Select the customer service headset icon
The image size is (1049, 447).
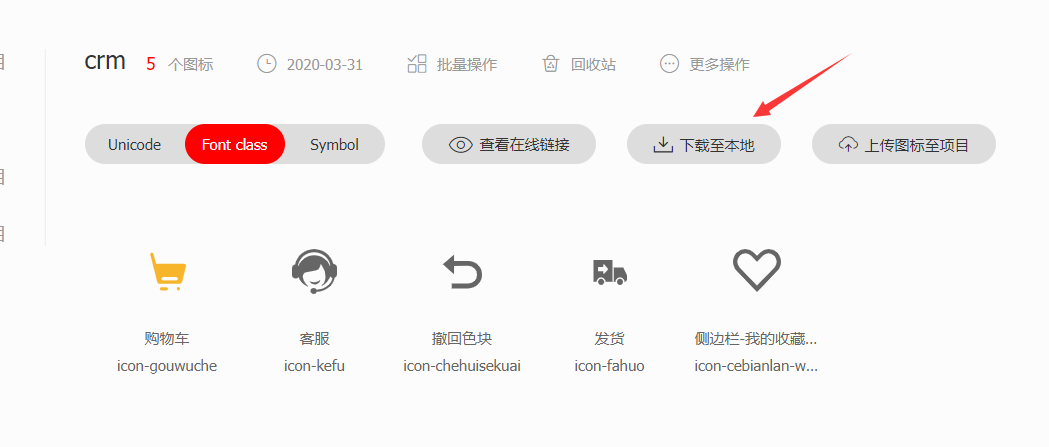tap(314, 272)
